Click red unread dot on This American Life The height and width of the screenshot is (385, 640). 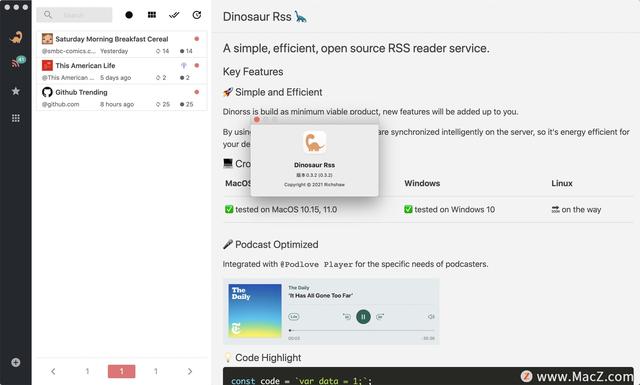point(197,65)
